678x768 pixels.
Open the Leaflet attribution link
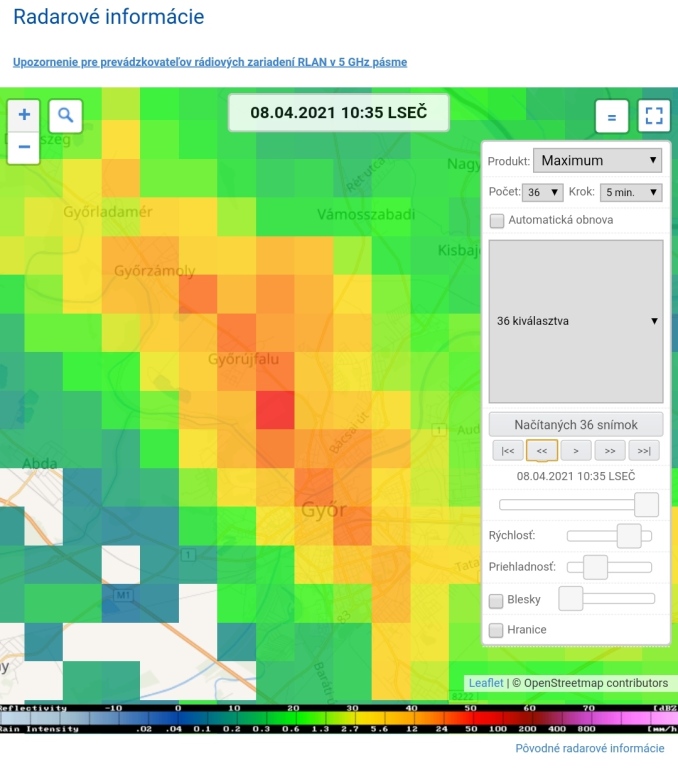click(486, 683)
